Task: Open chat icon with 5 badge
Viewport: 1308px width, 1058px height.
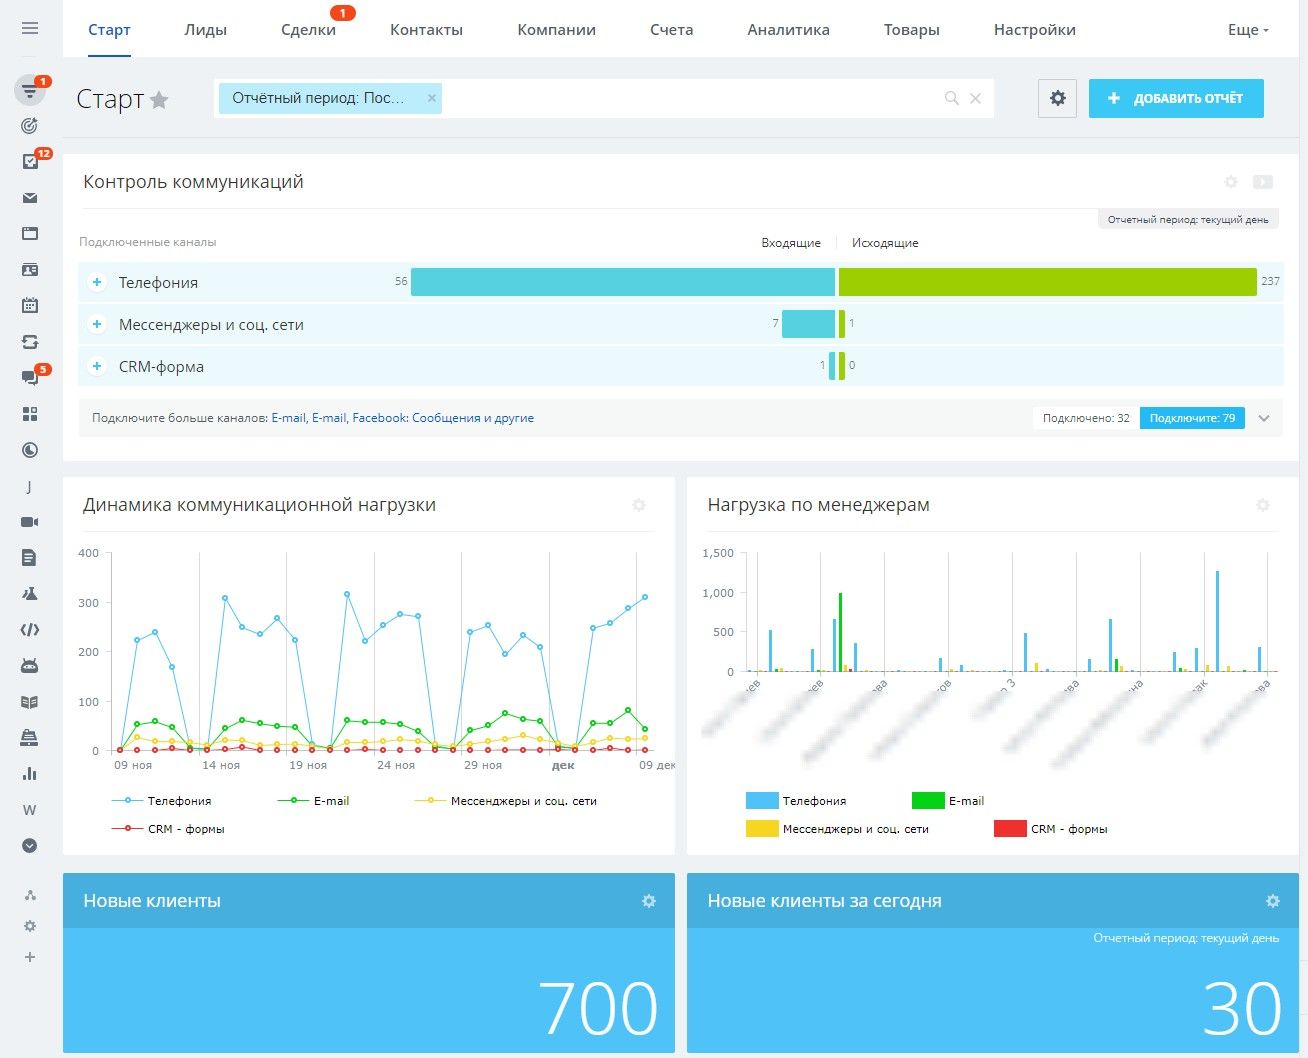Action: [30, 378]
